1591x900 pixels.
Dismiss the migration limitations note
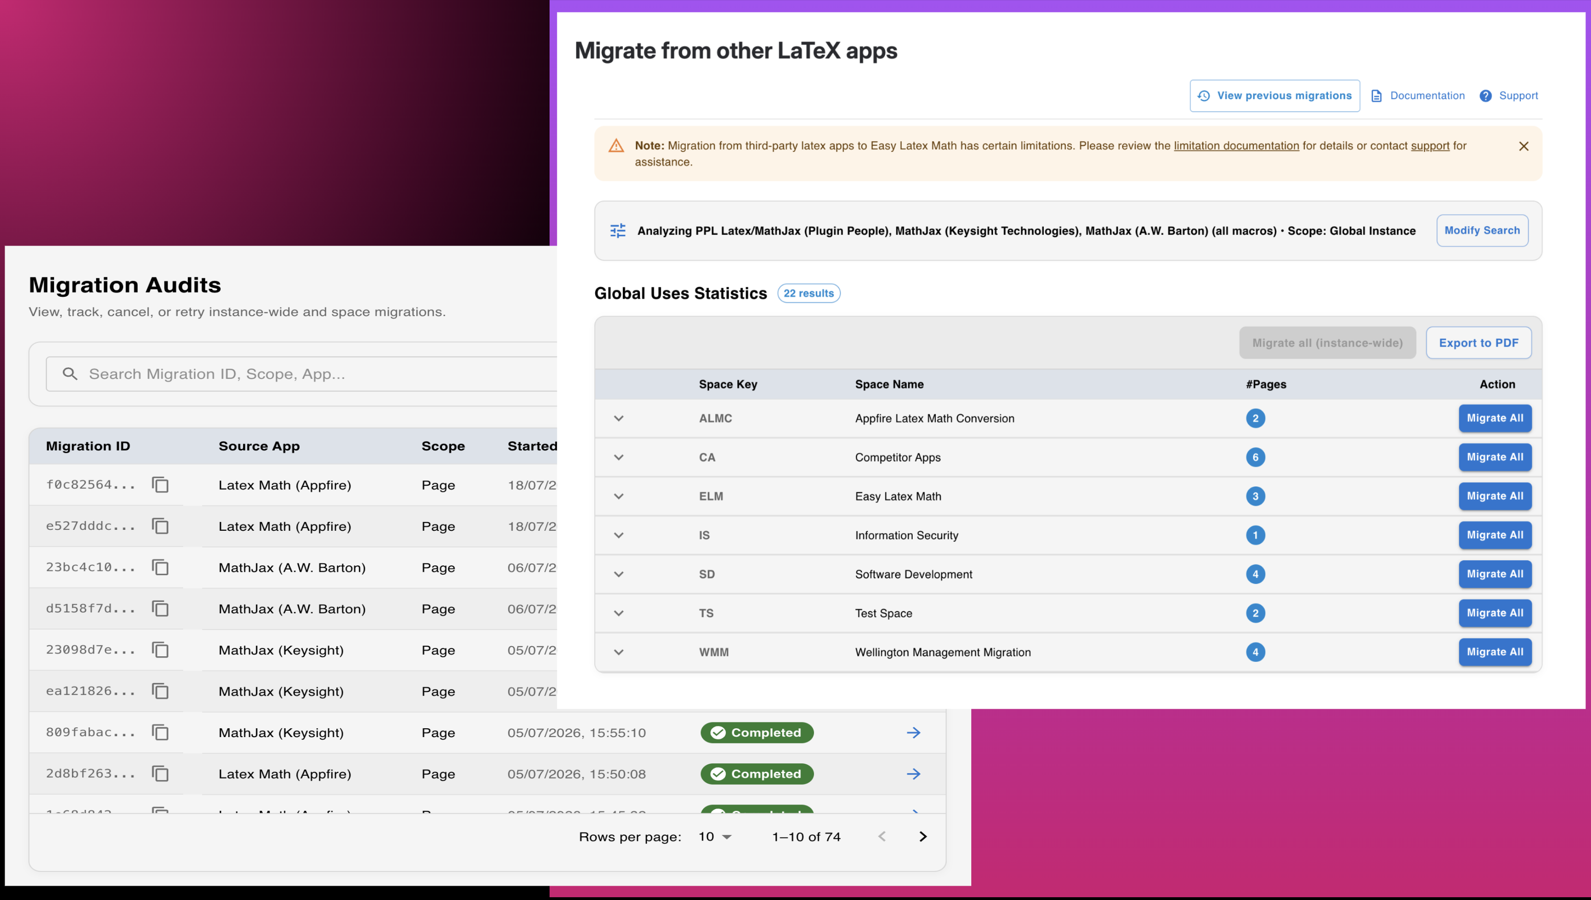coord(1524,146)
